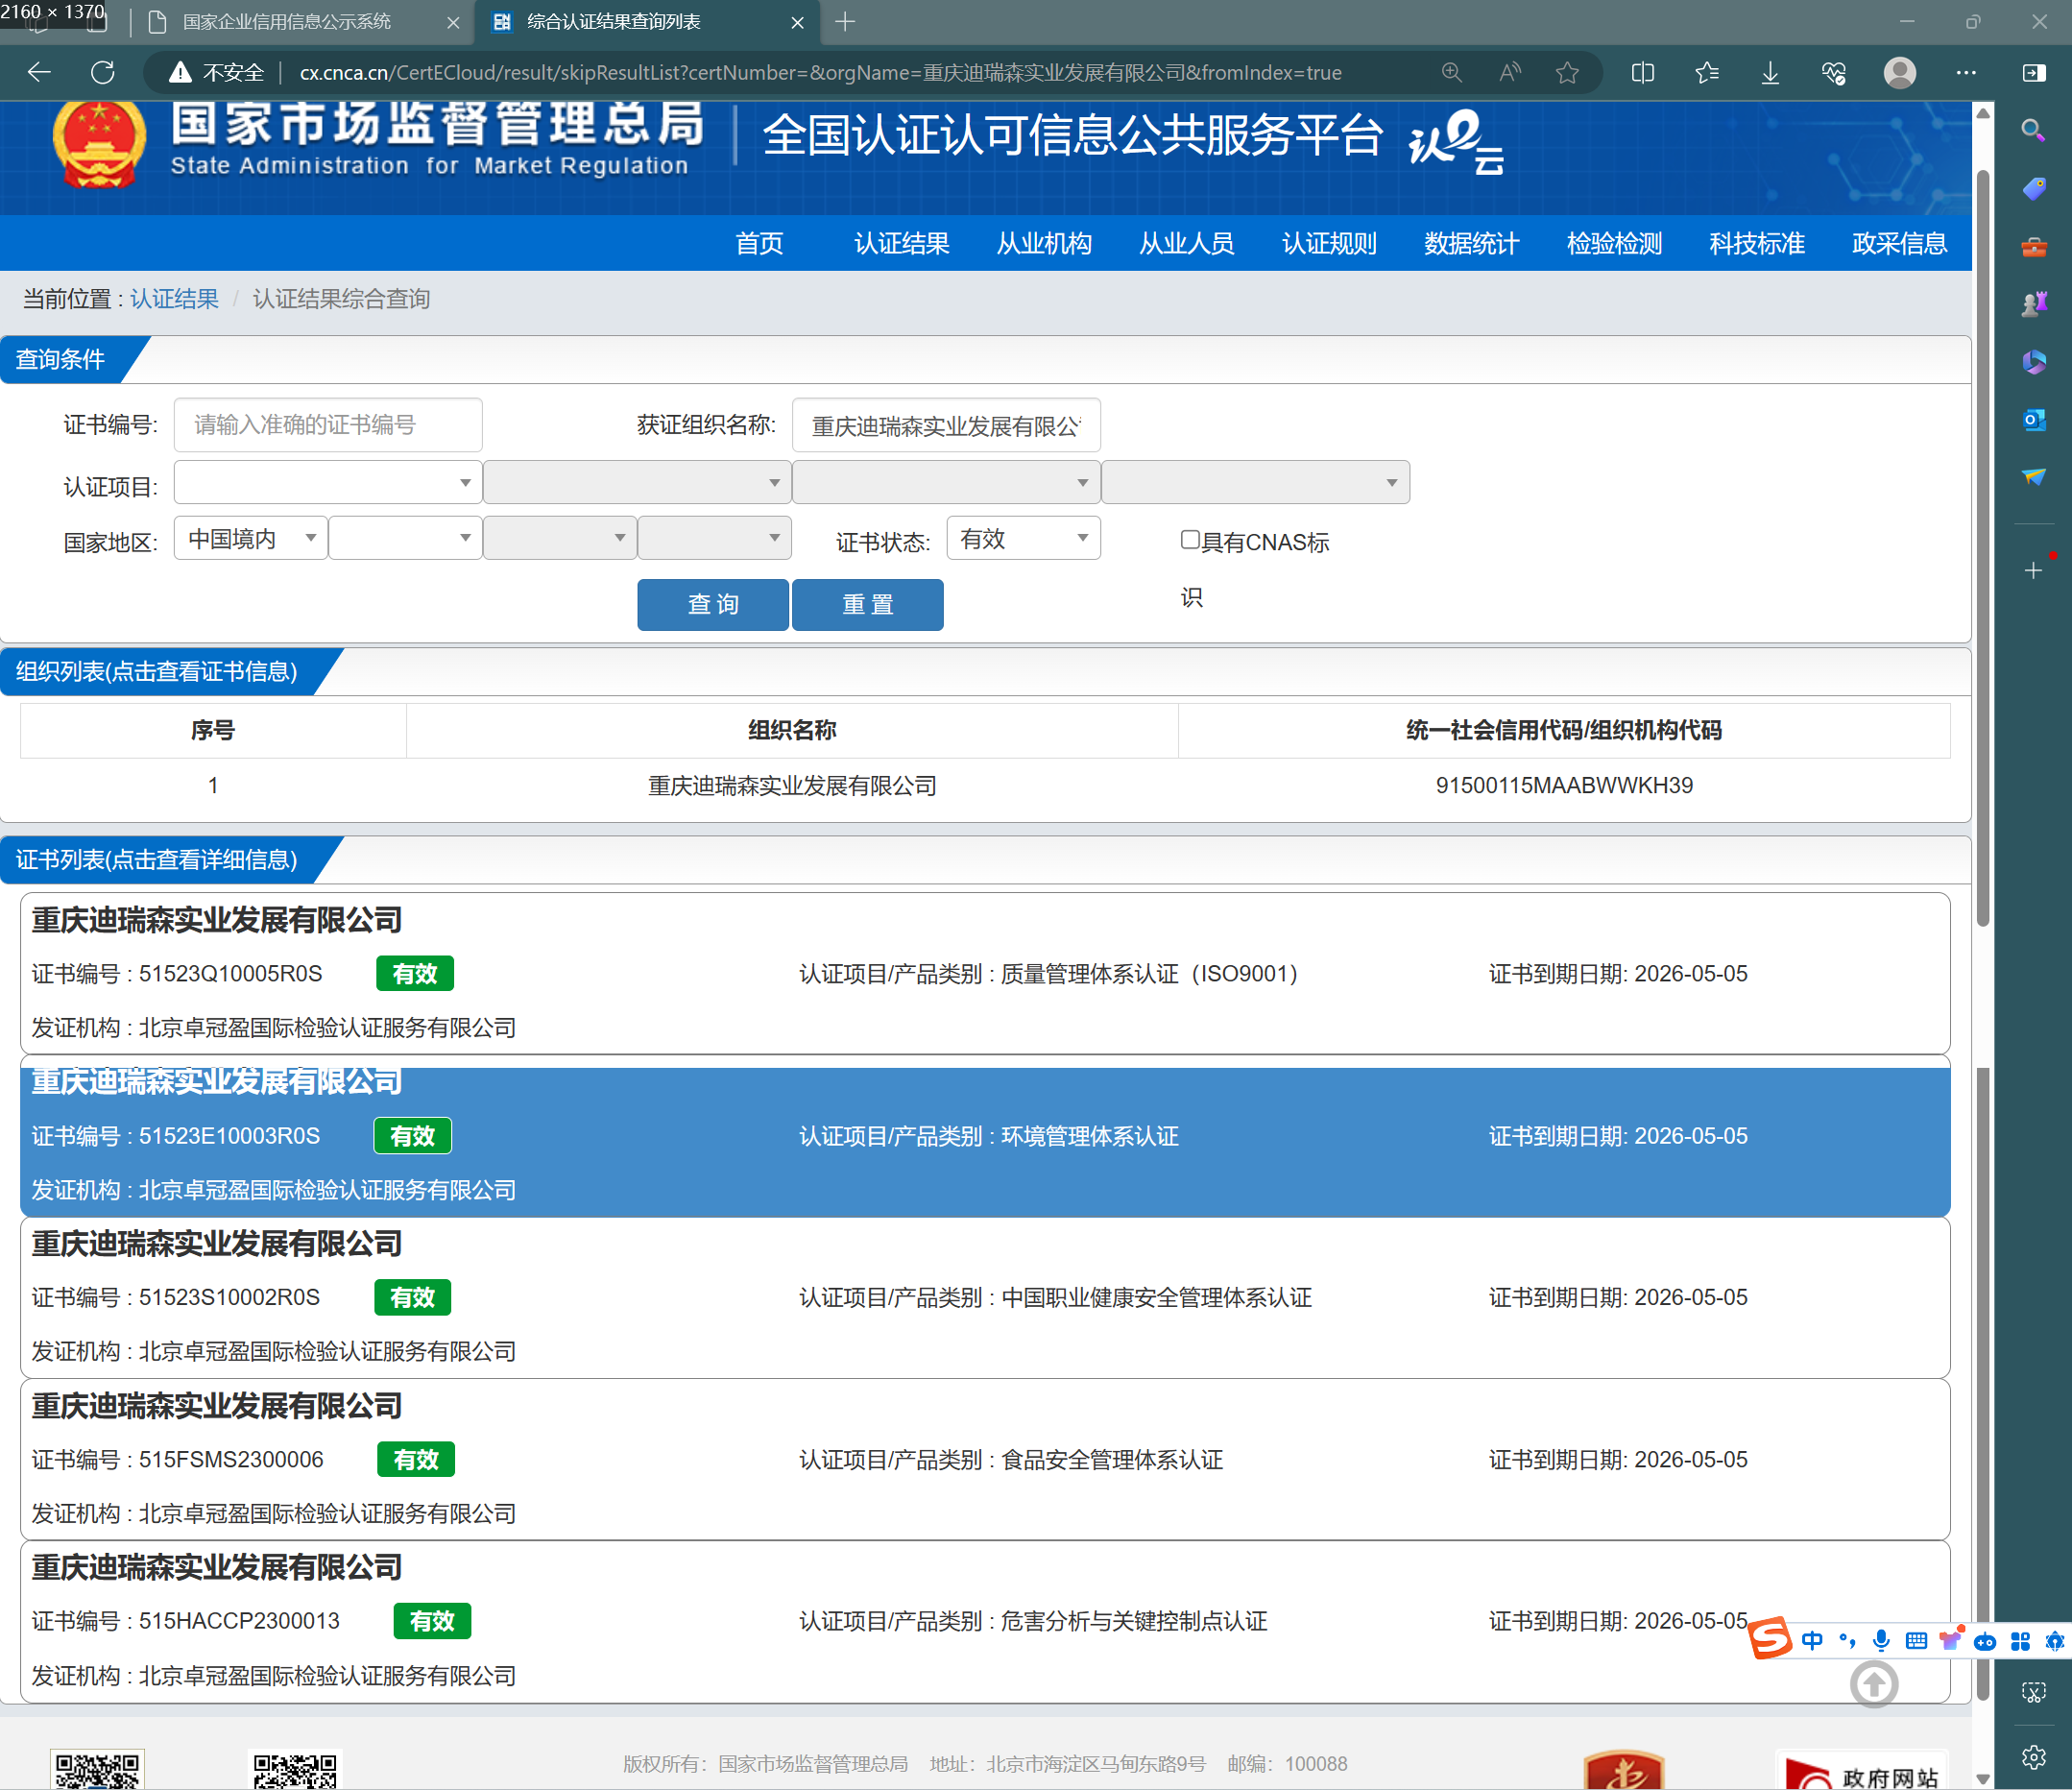
Task: Open the downloads icon
Action: tap(1770, 72)
